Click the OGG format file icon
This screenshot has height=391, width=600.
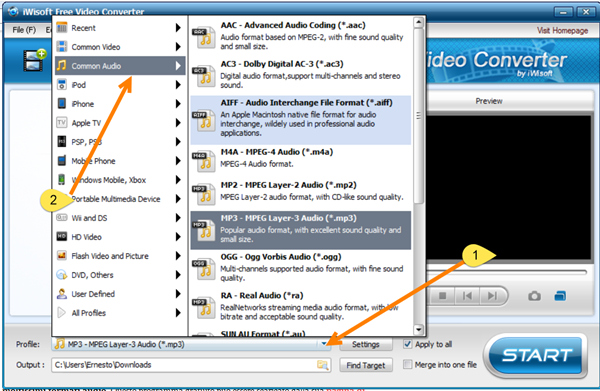coord(204,269)
